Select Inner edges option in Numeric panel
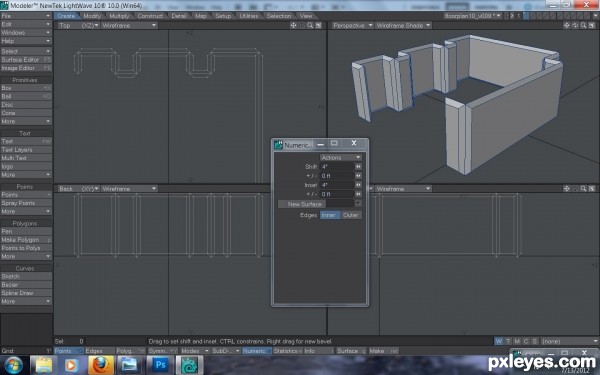Viewport: 600px width, 375px height. [x=330, y=215]
